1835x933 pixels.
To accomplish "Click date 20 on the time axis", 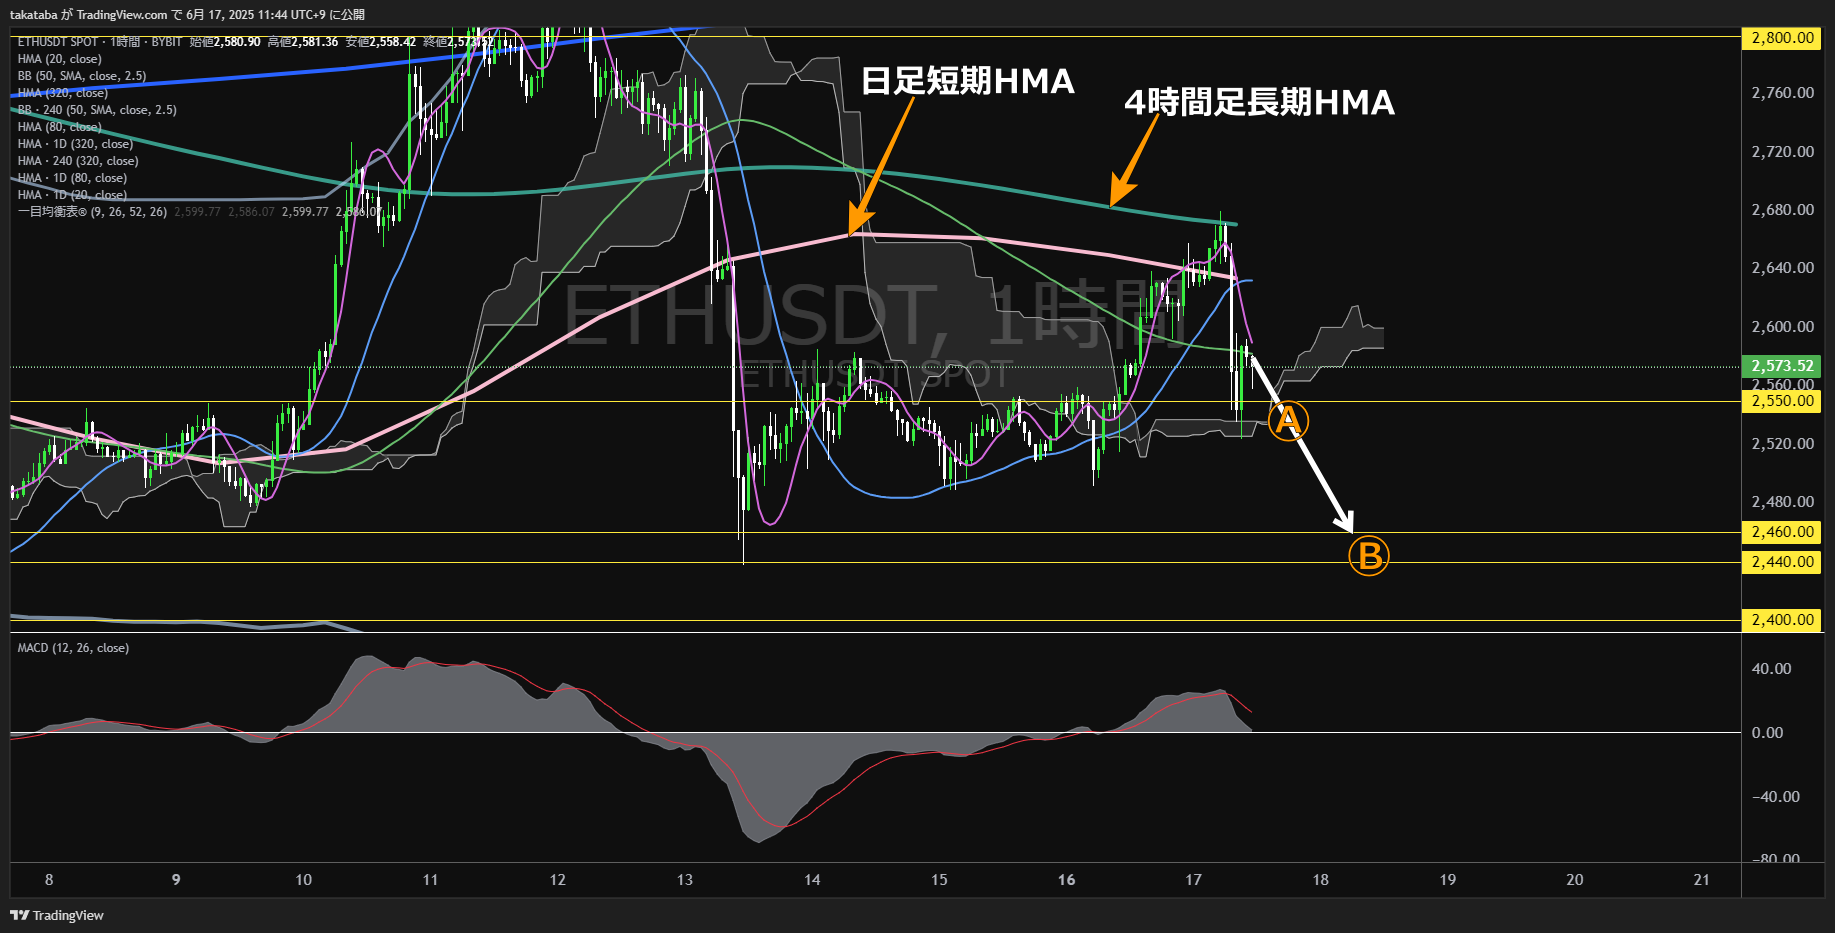I will [1574, 880].
